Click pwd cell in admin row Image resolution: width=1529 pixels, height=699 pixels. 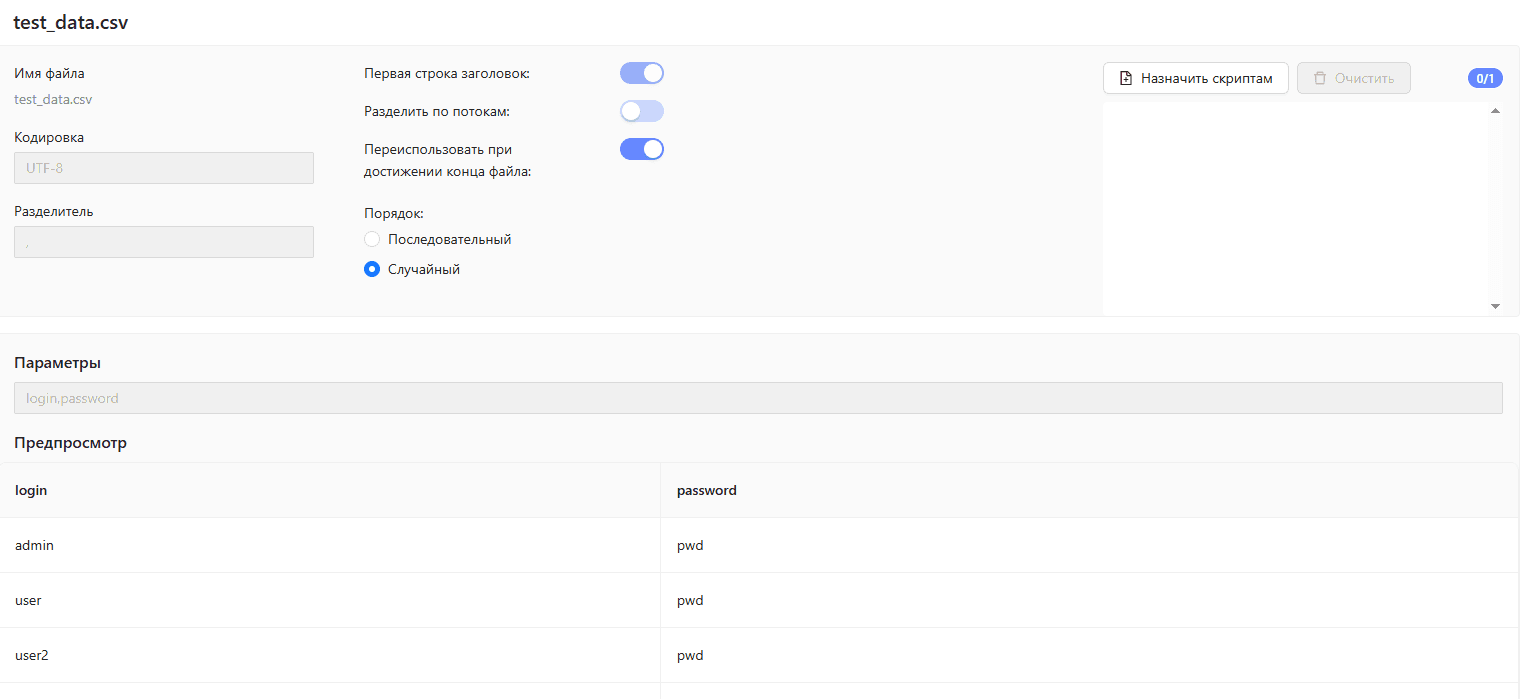tap(1090, 545)
